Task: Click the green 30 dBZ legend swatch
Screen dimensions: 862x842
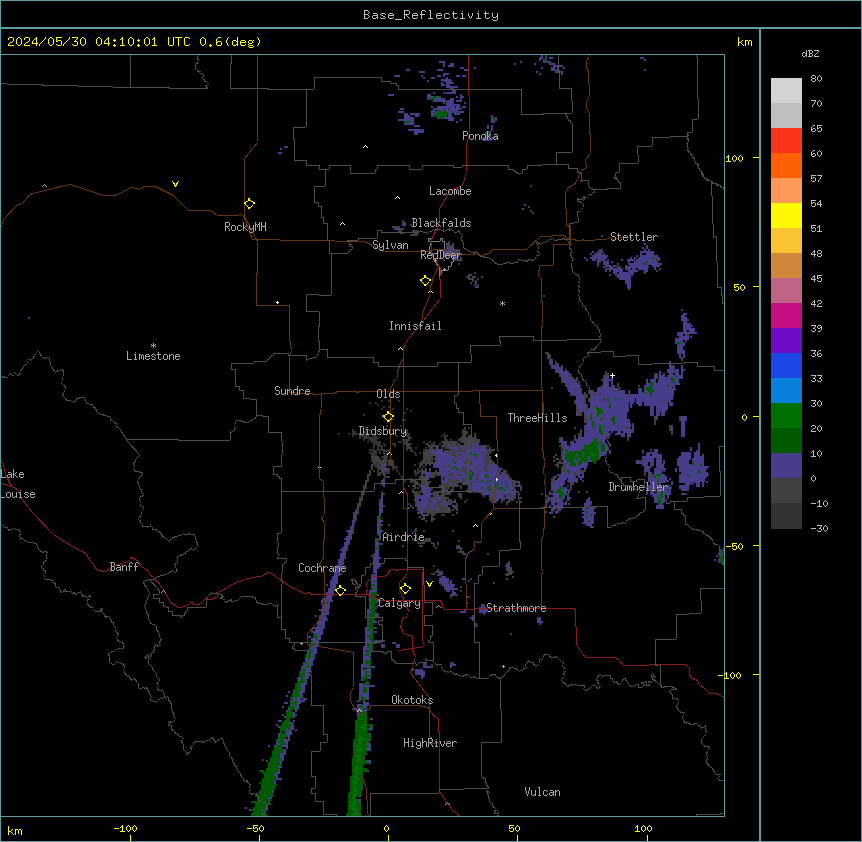Action: [786, 416]
